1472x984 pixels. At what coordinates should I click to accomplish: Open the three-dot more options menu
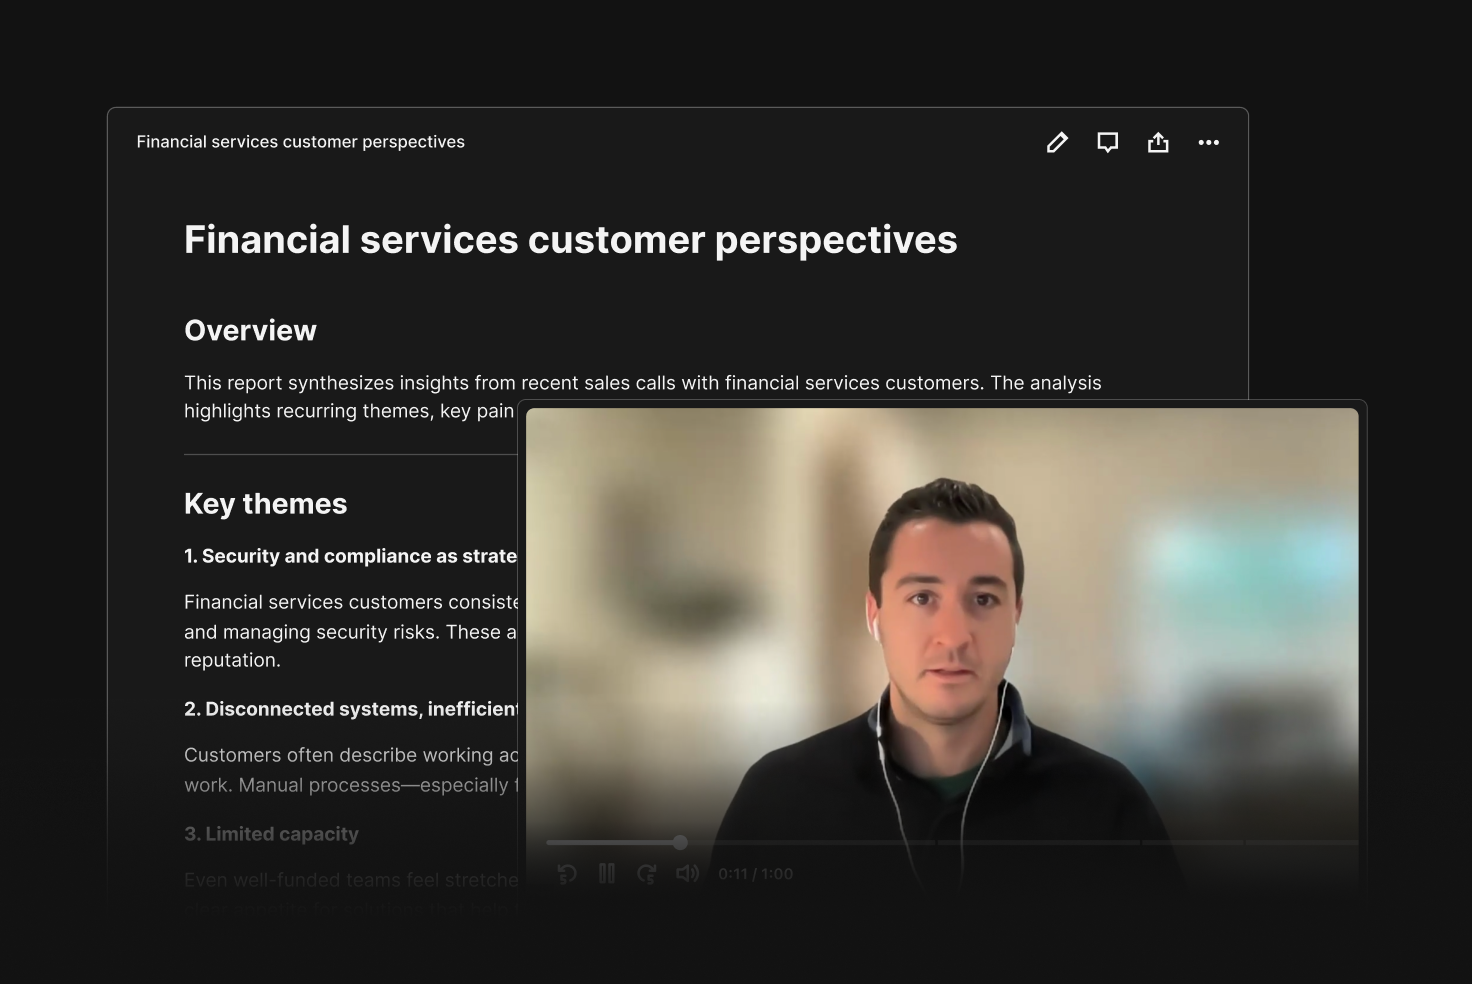click(x=1208, y=143)
